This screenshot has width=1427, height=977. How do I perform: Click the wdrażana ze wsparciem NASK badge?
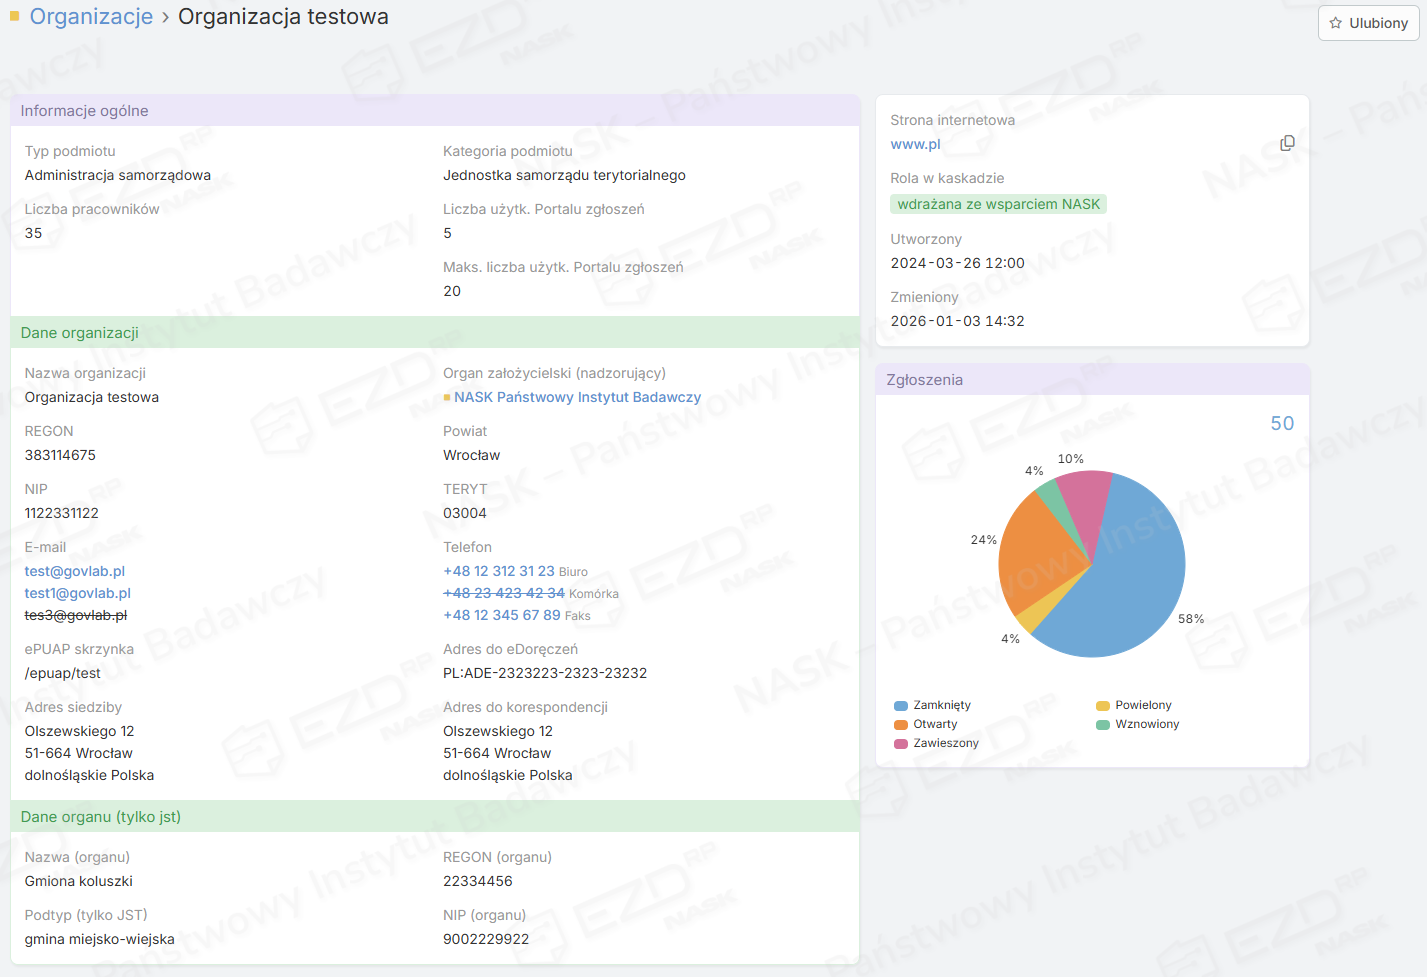coord(998,204)
